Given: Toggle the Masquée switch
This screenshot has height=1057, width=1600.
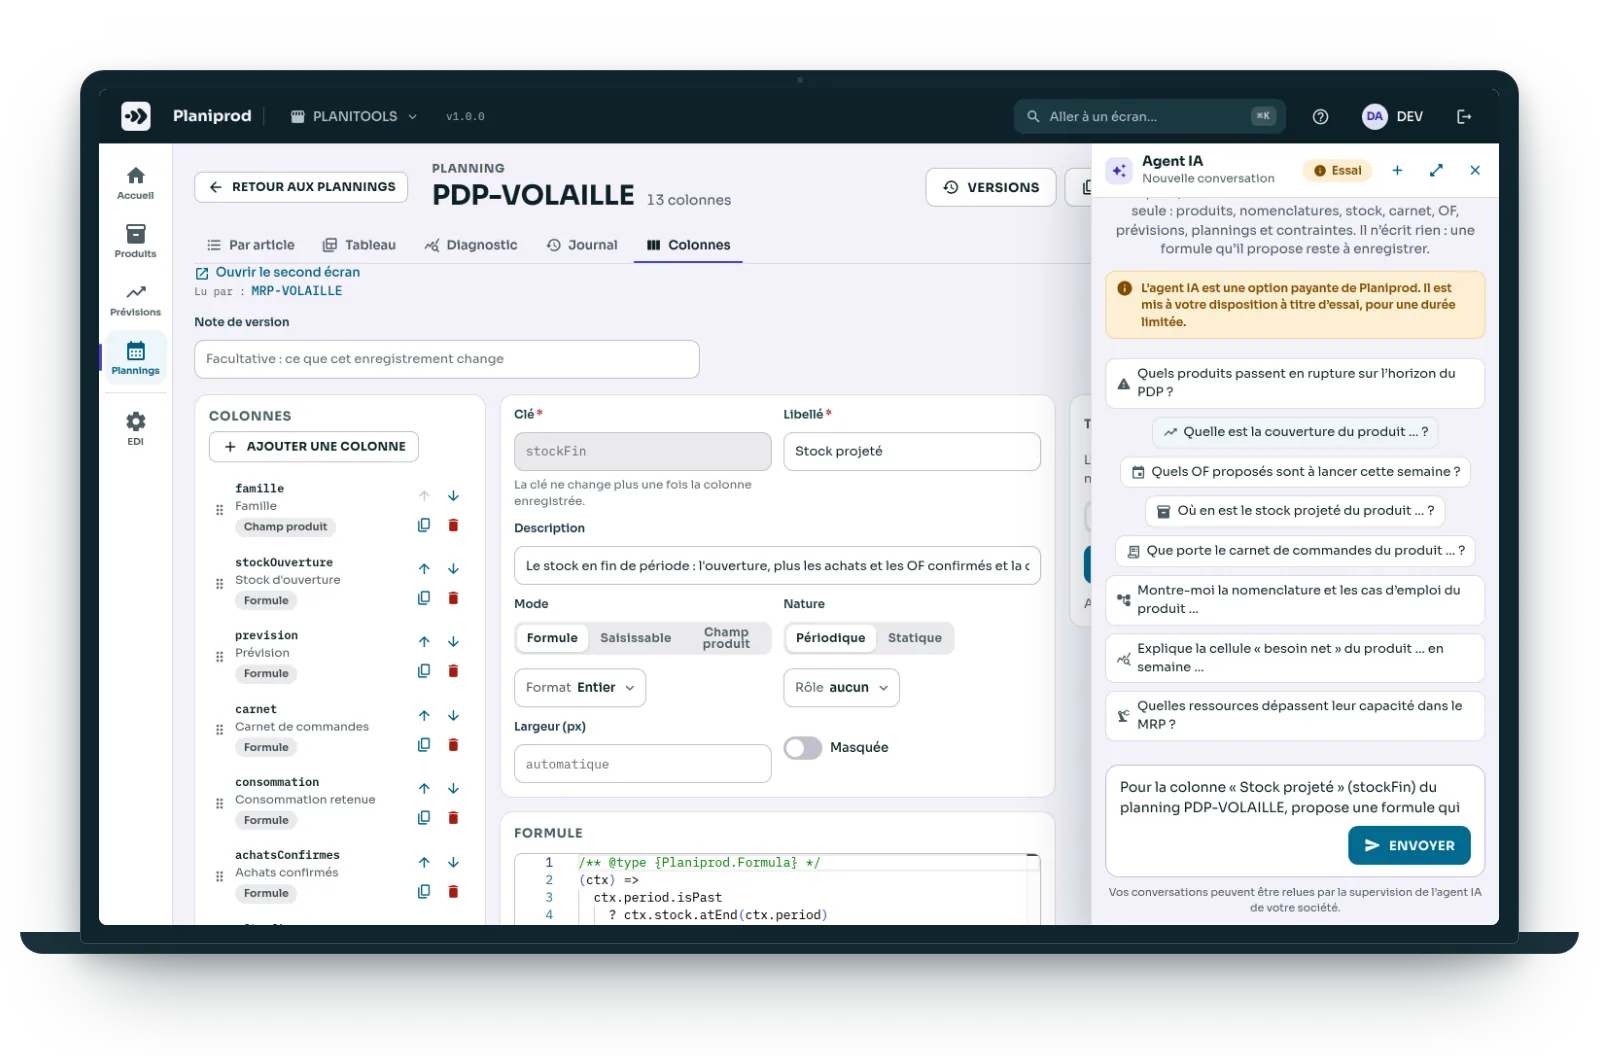Looking at the screenshot, I should point(803,748).
